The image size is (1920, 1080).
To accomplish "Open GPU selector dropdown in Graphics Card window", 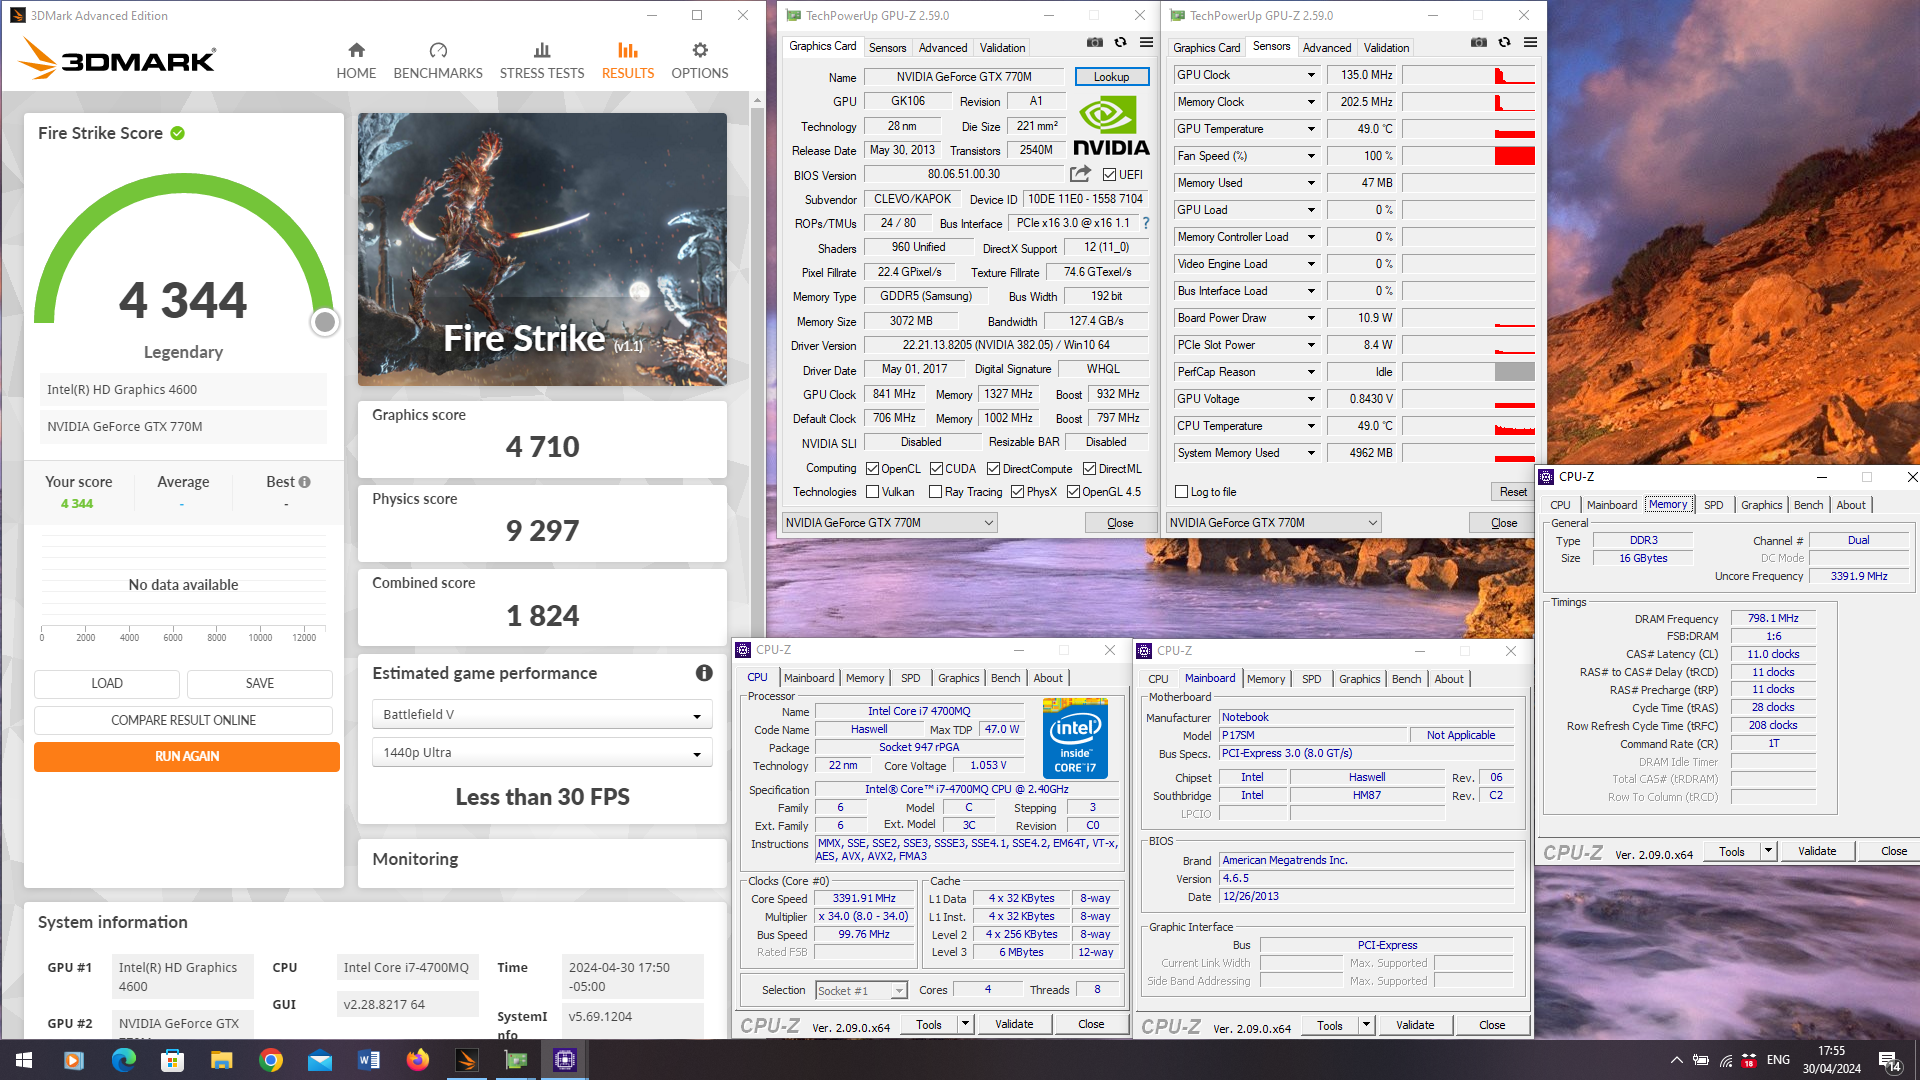I will point(889,523).
